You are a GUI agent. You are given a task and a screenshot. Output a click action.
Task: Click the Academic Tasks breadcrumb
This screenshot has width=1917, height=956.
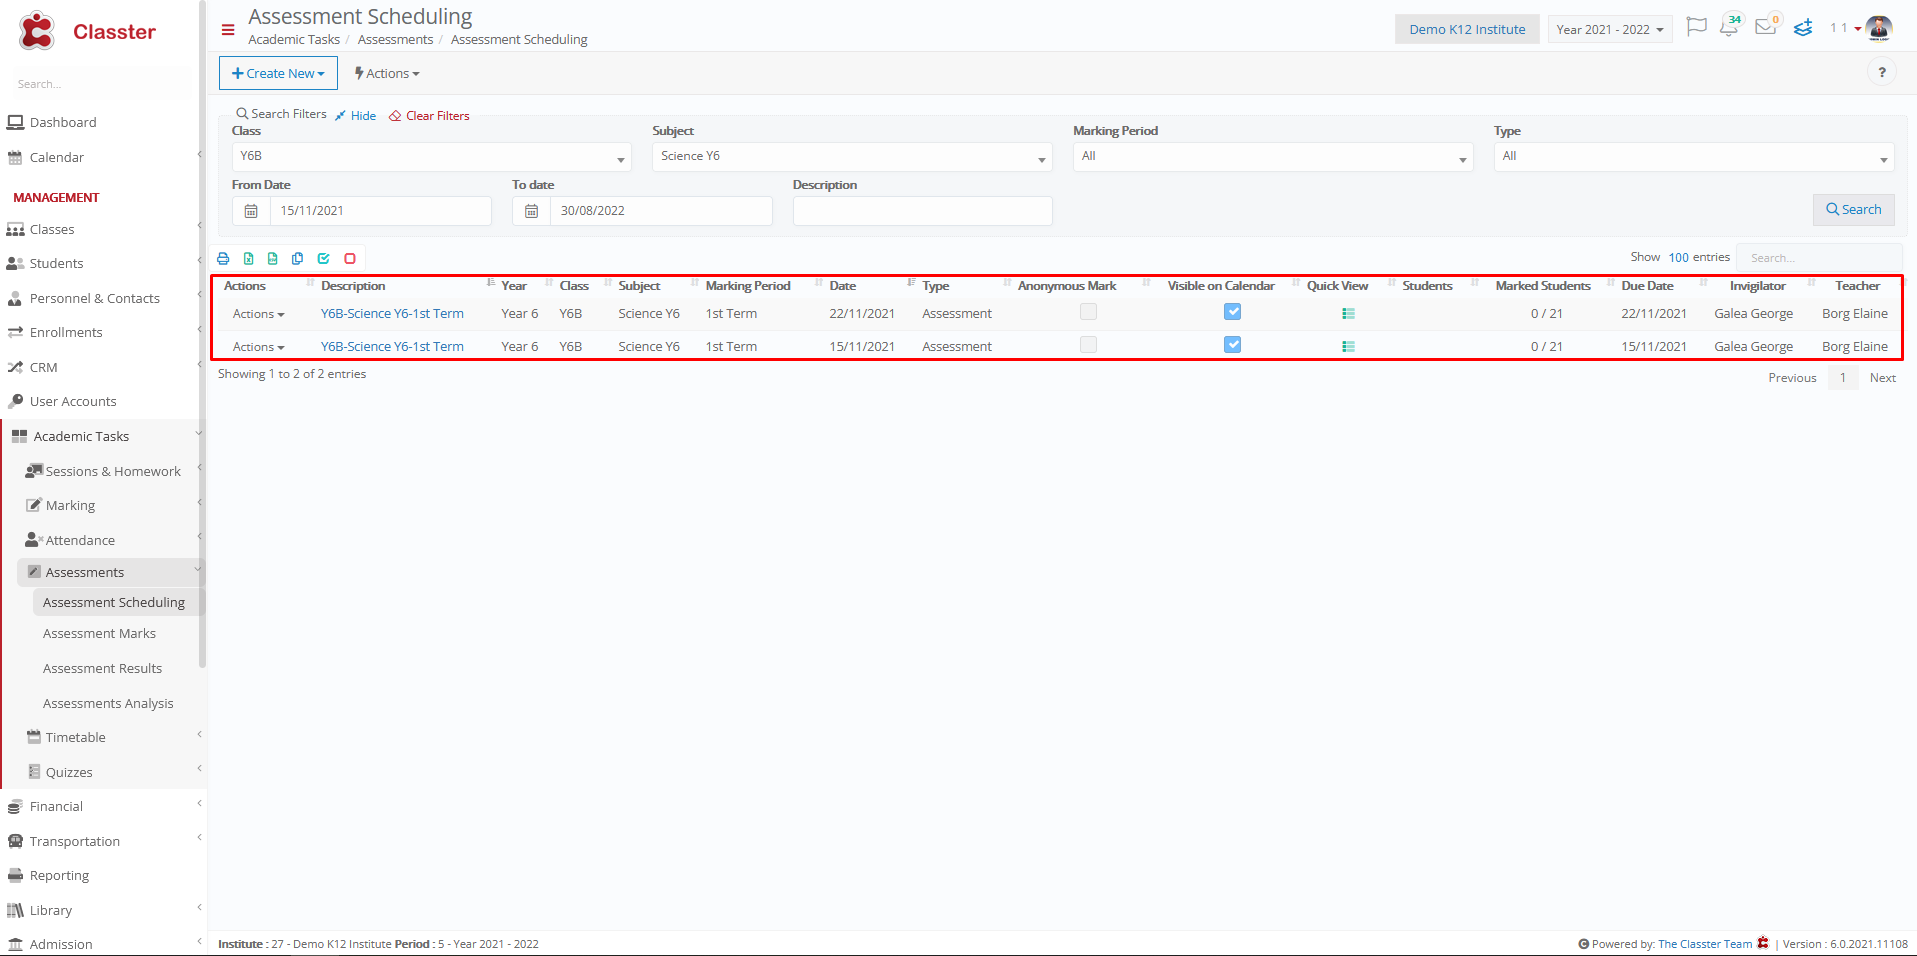pos(294,40)
